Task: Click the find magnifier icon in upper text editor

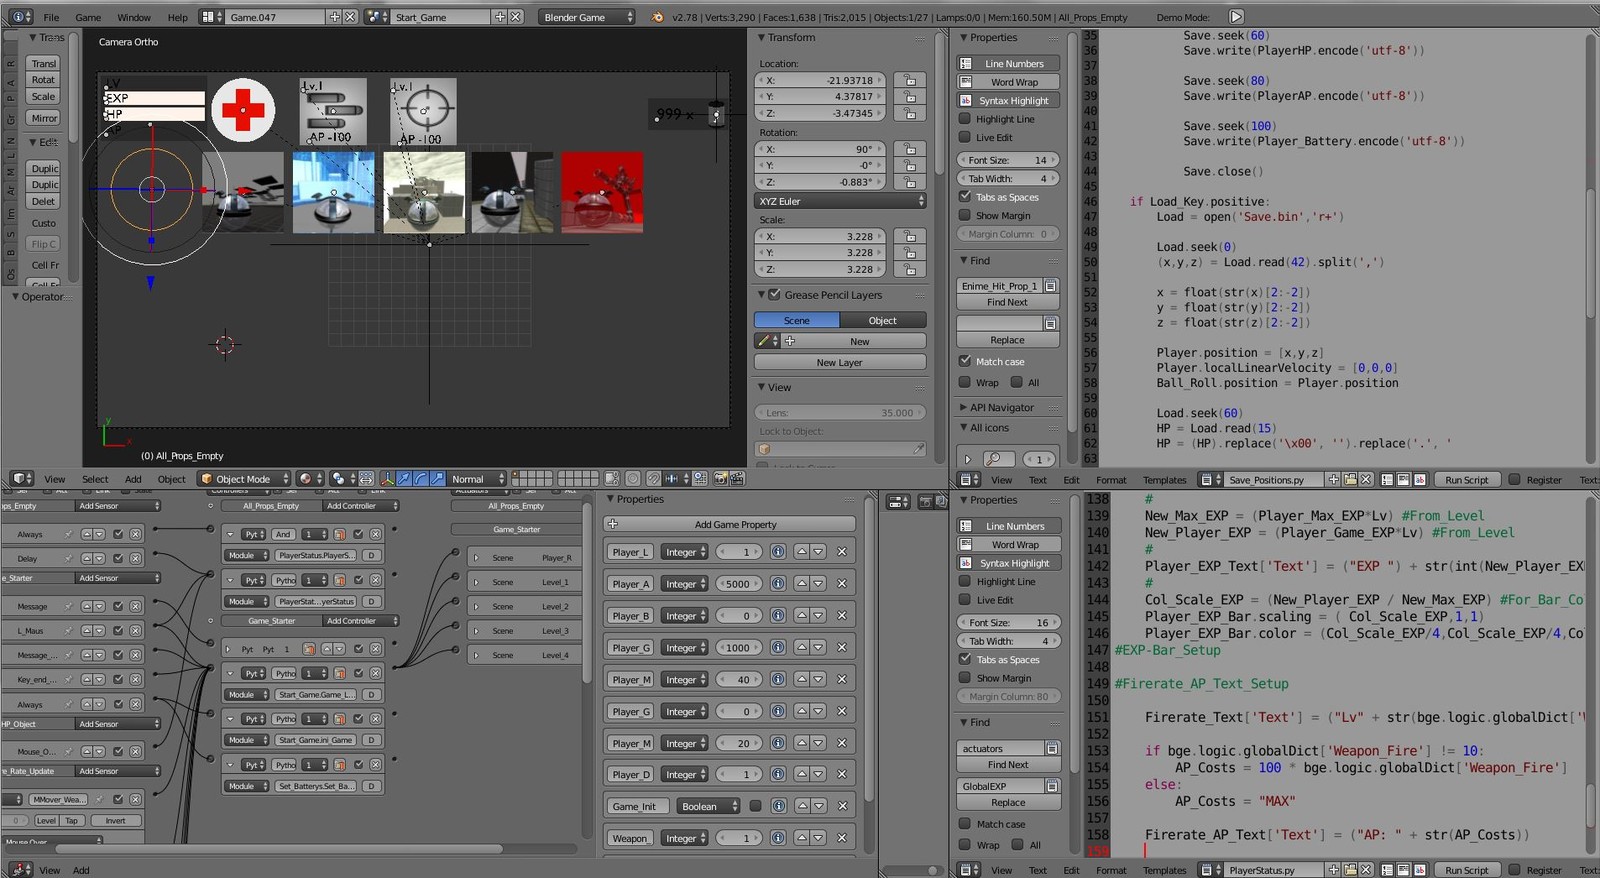Action: coord(997,459)
